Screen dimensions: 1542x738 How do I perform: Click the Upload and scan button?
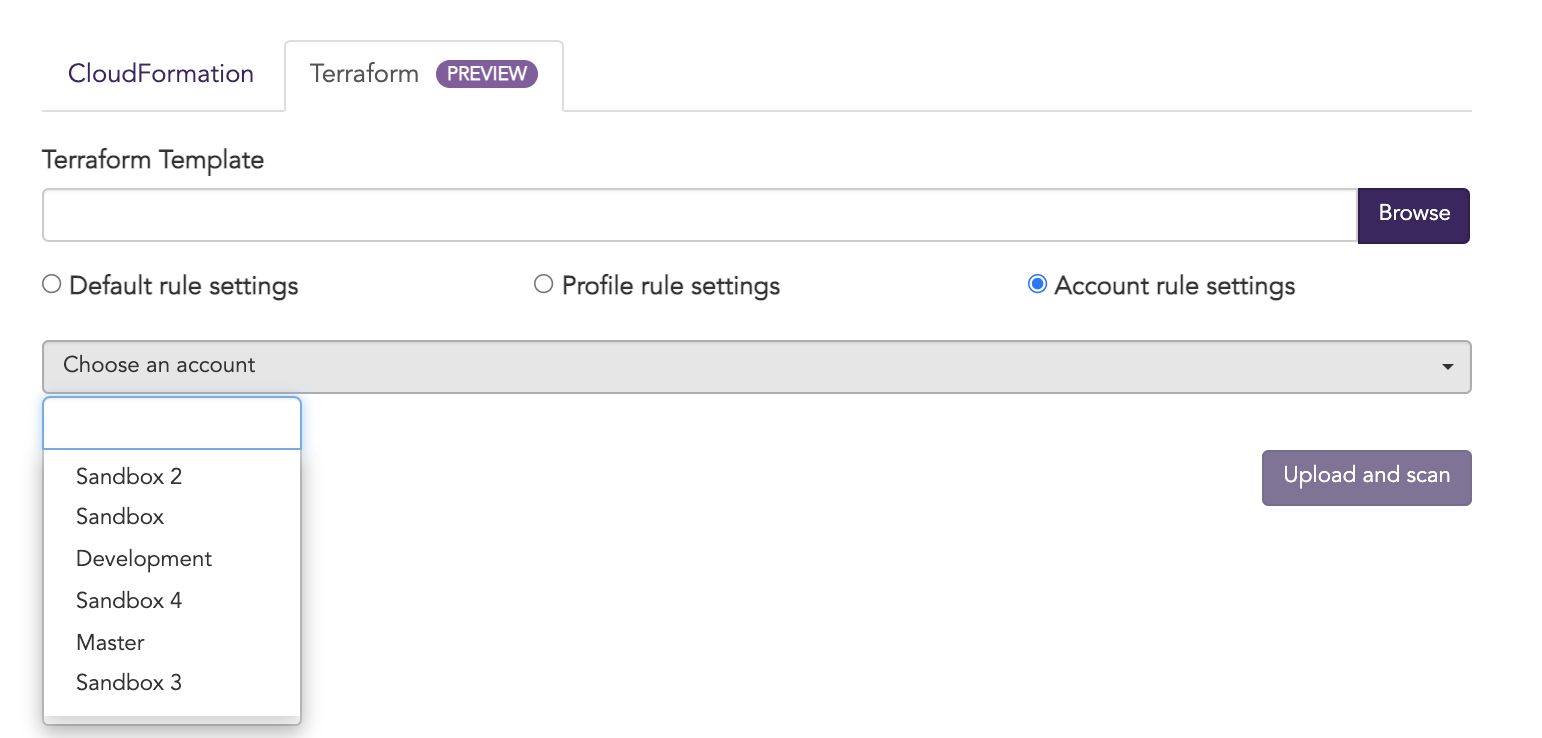tap(1366, 478)
